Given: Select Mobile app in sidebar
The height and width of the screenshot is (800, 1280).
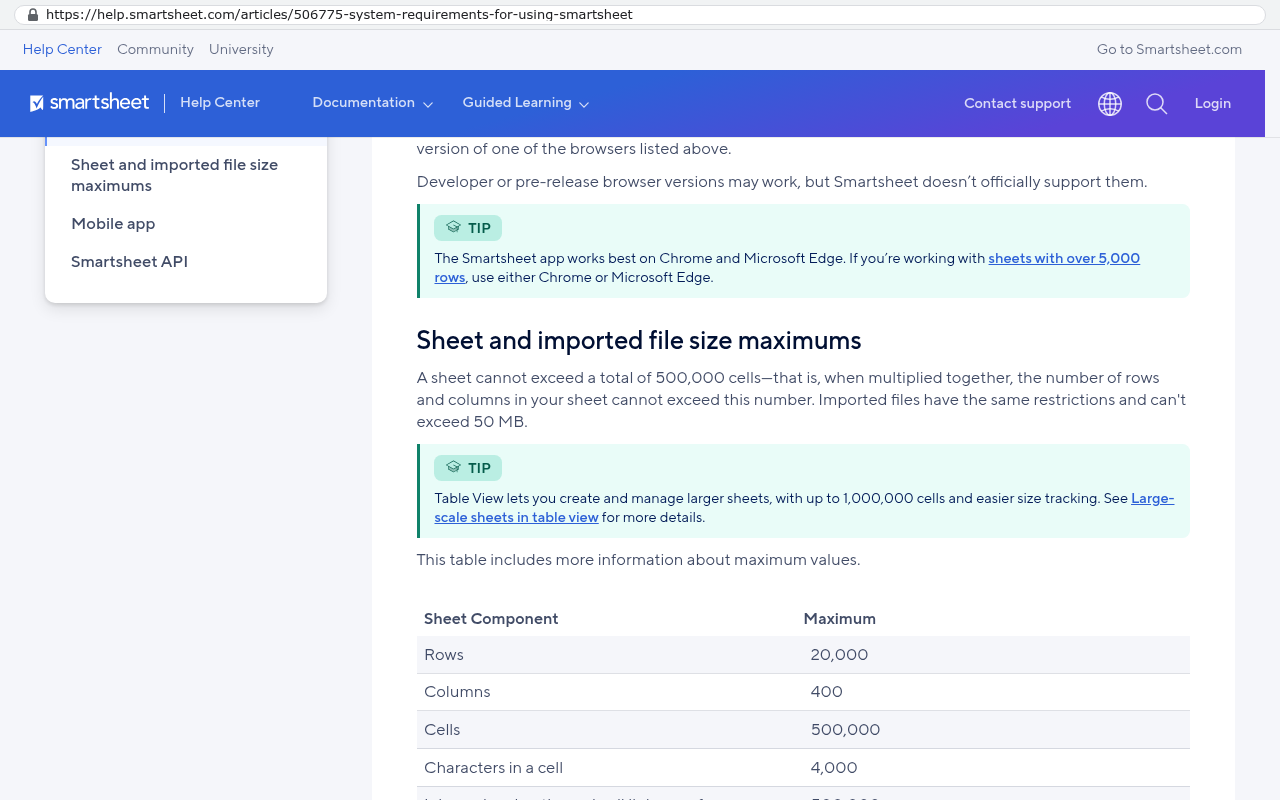Looking at the screenshot, I should click(113, 224).
